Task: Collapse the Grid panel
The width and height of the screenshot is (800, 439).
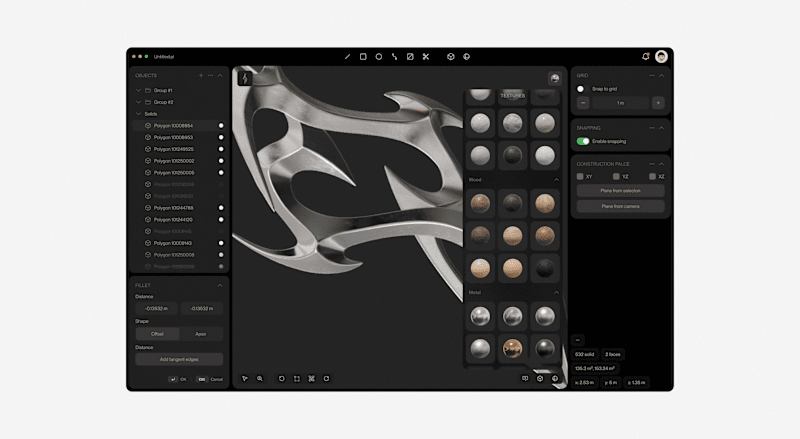Action: (661, 76)
